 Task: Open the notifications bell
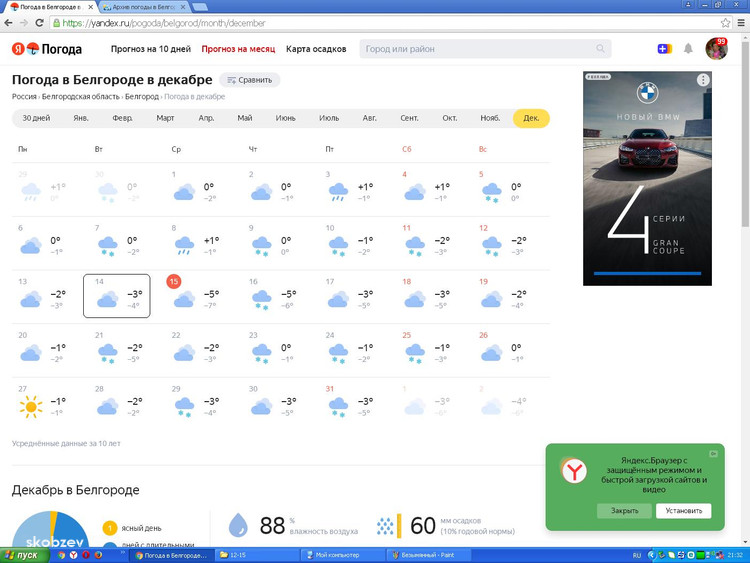[688, 48]
